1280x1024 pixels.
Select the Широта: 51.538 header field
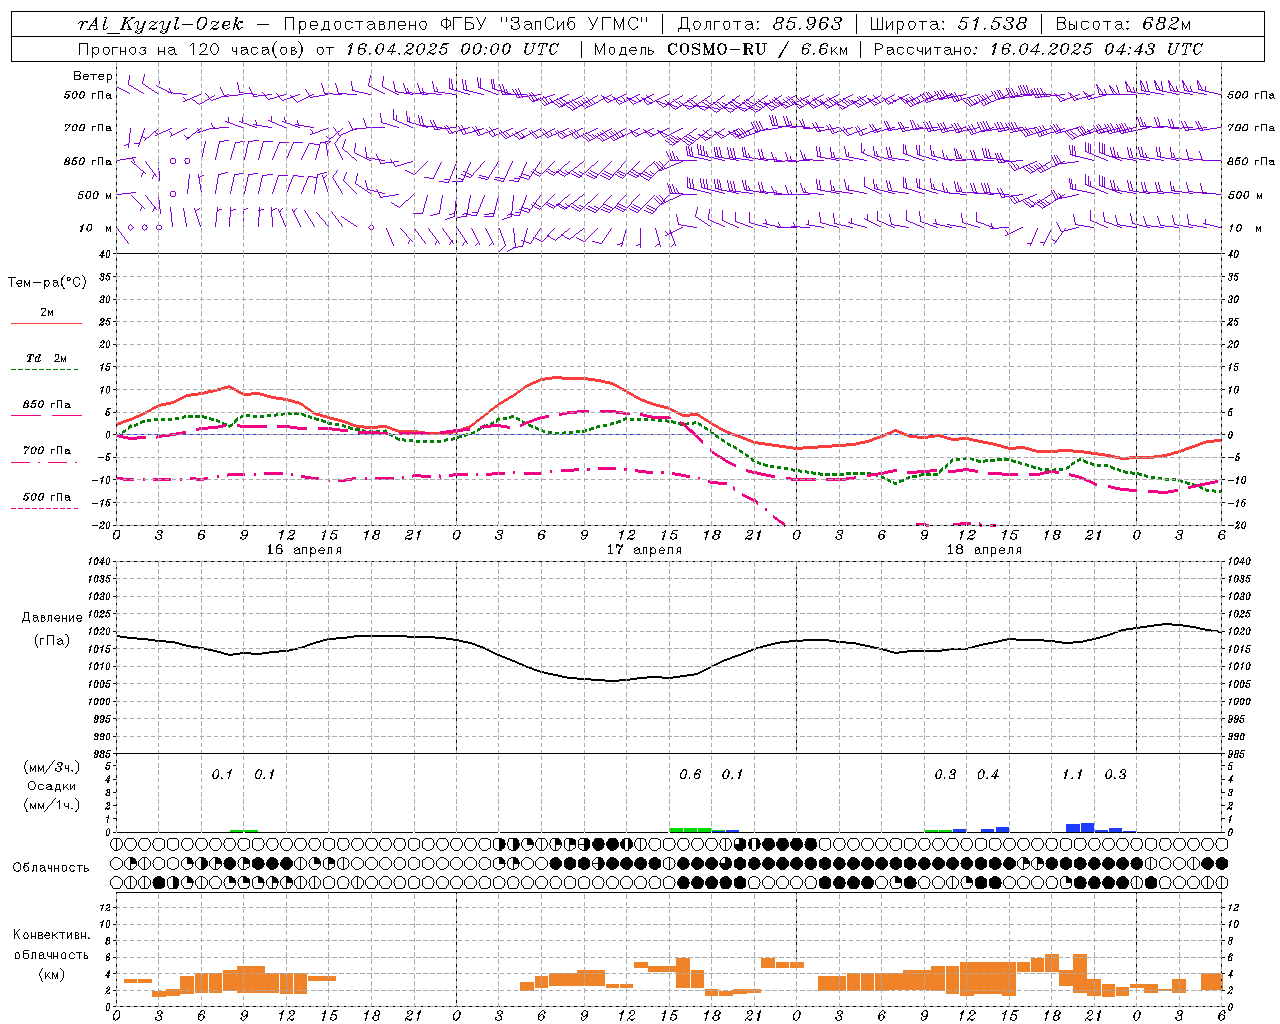pyautogui.click(x=948, y=24)
